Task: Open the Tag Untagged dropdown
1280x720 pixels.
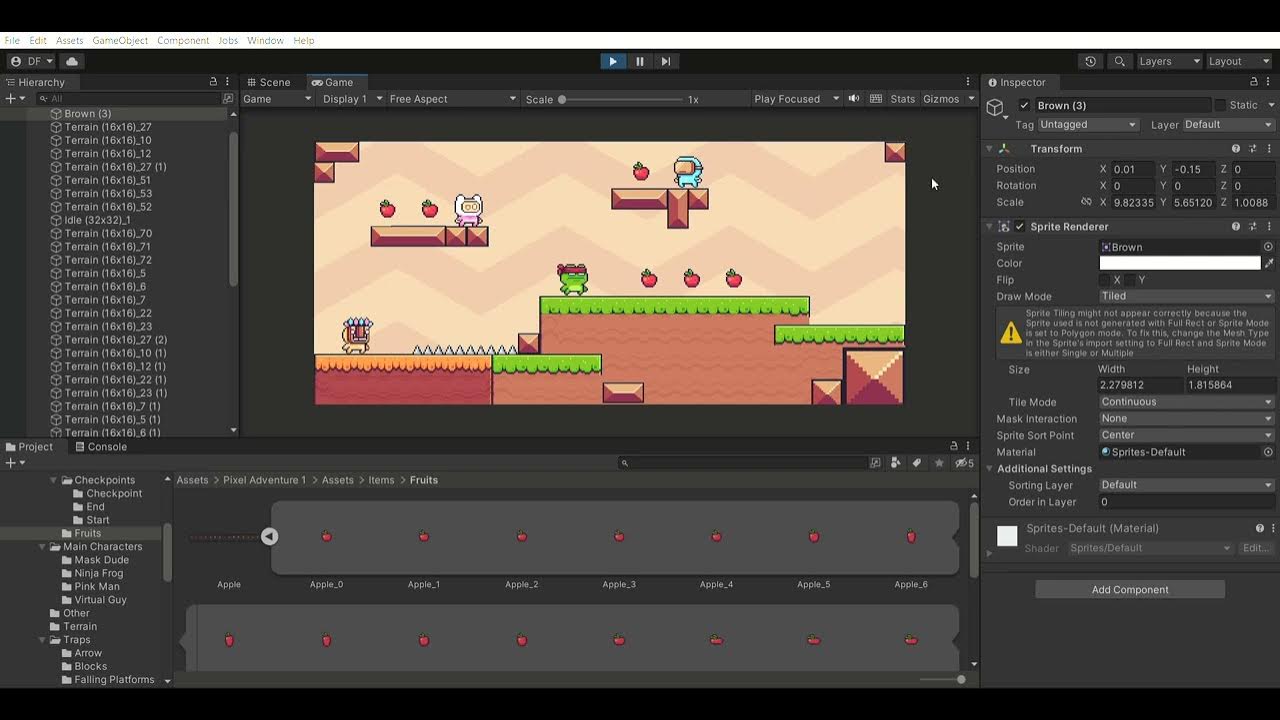Action: (1088, 124)
